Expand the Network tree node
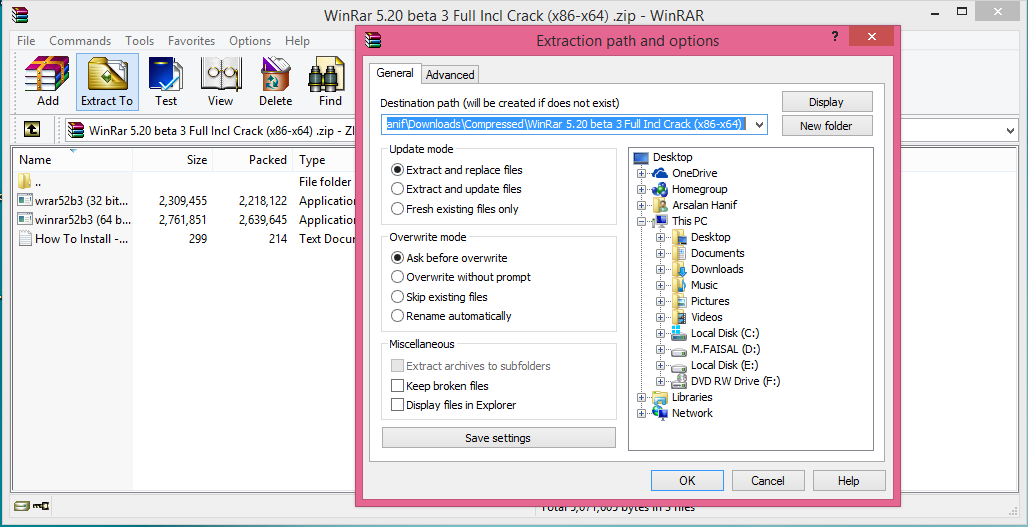This screenshot has height=527, width=1028. click(641, 413)
